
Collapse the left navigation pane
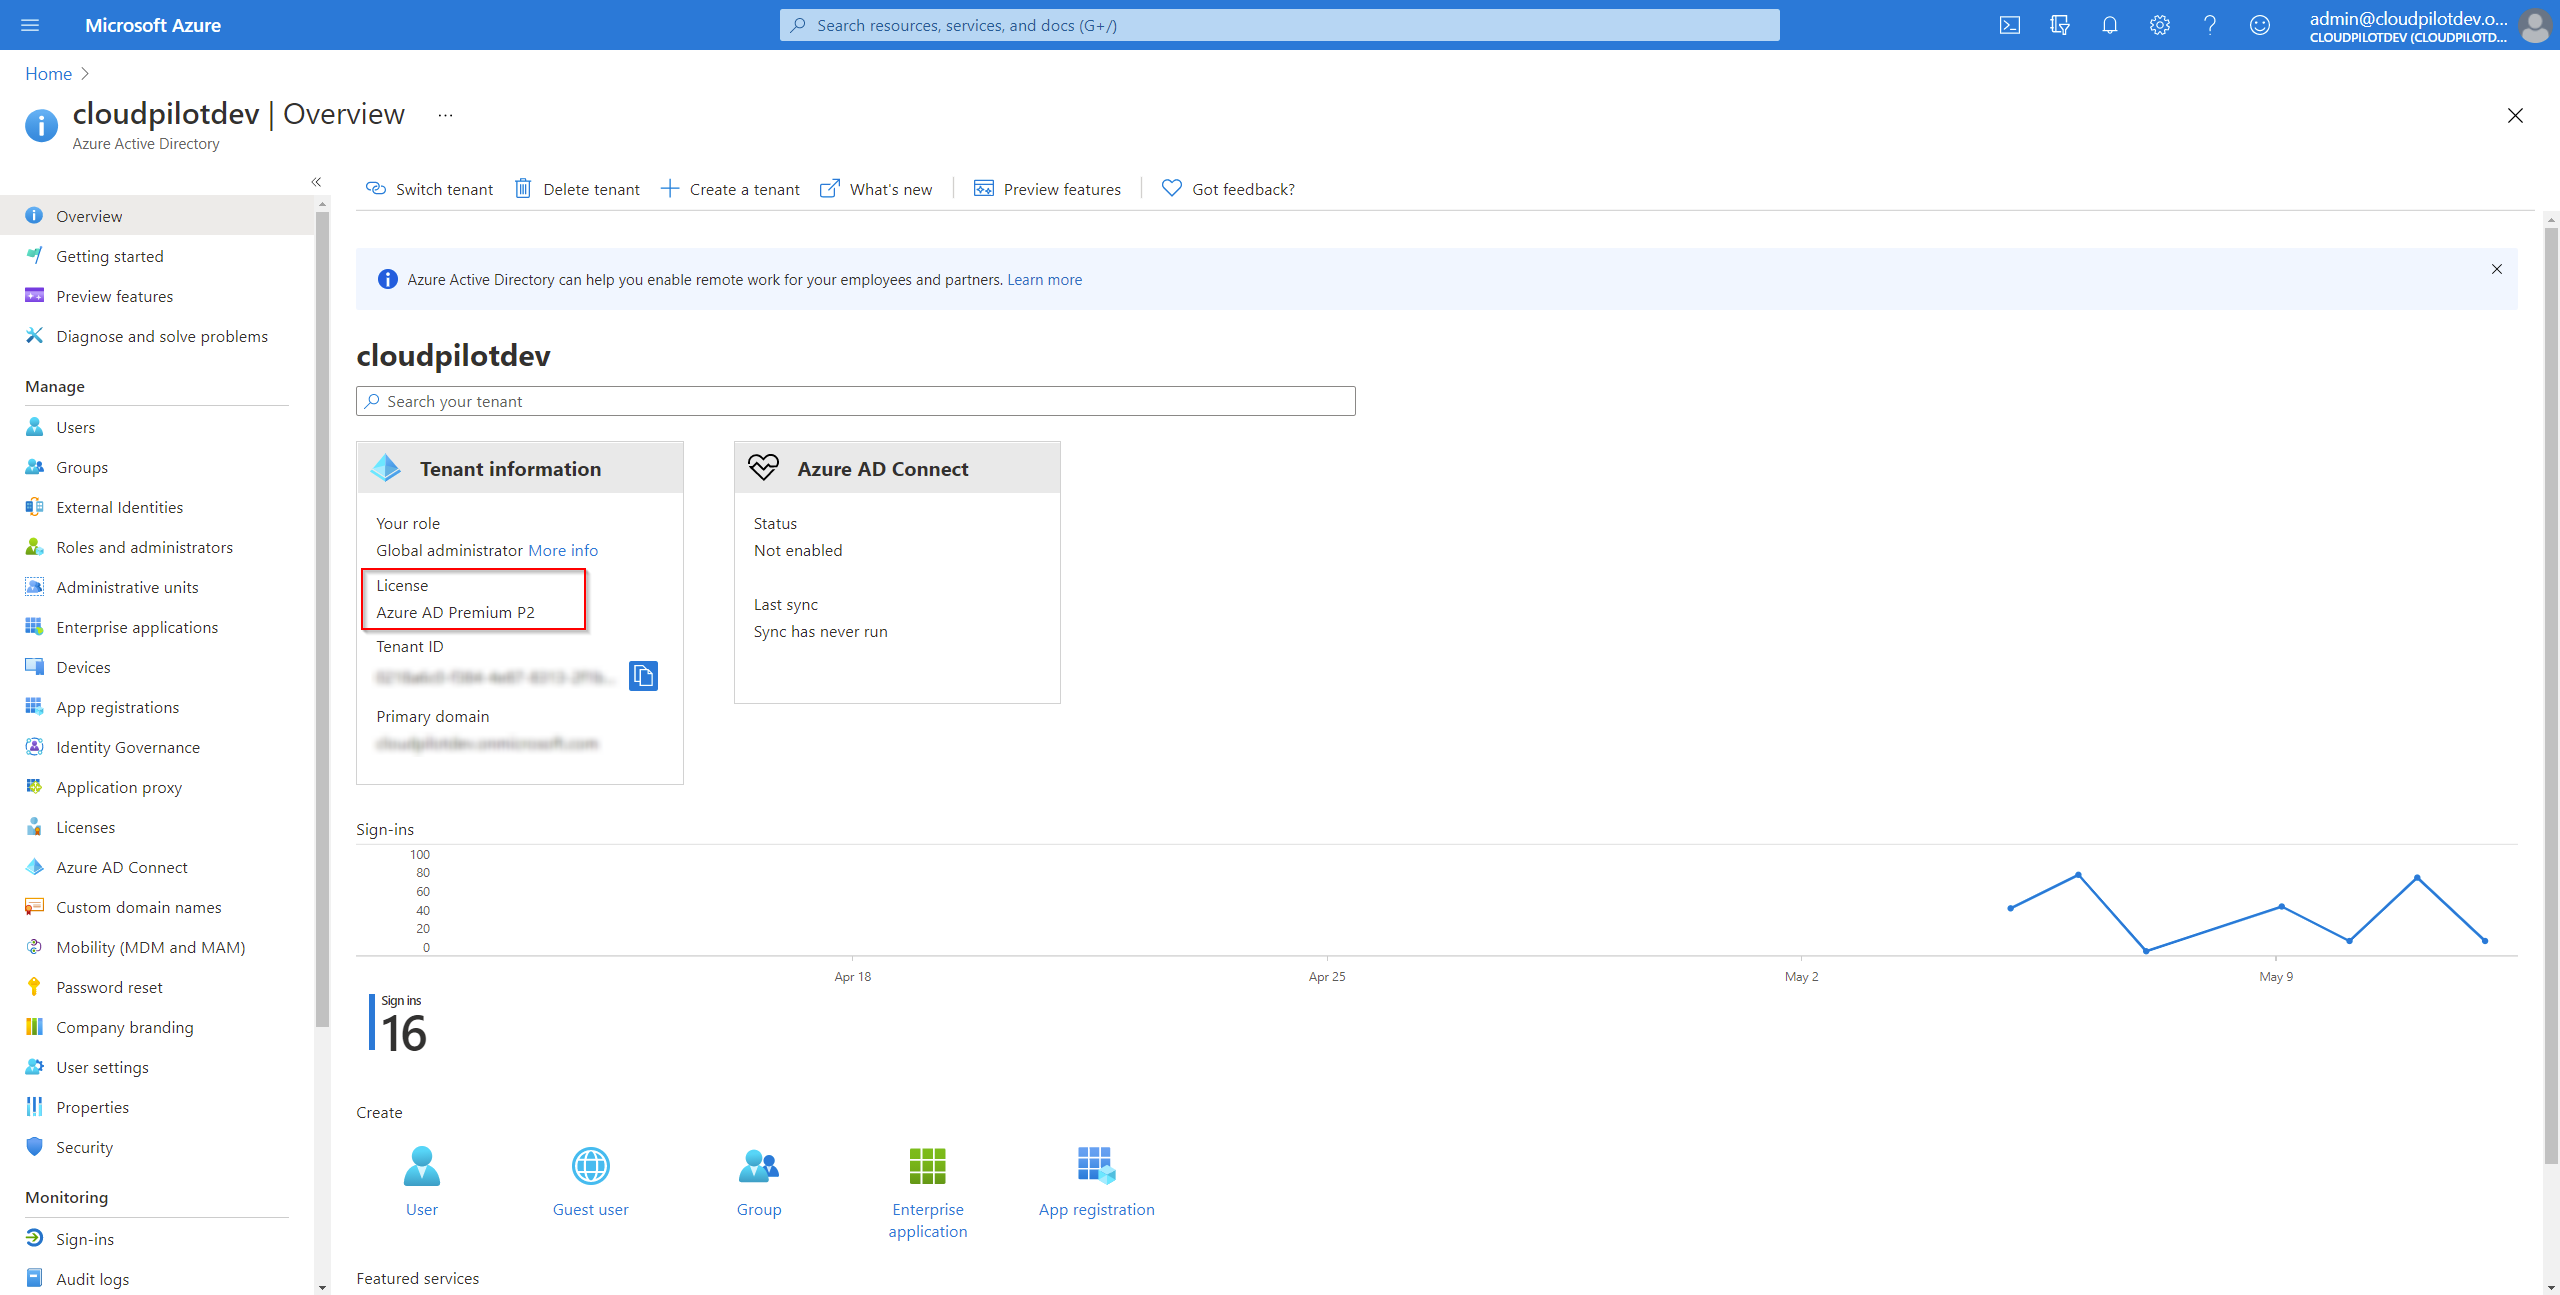tap(316, 182)
